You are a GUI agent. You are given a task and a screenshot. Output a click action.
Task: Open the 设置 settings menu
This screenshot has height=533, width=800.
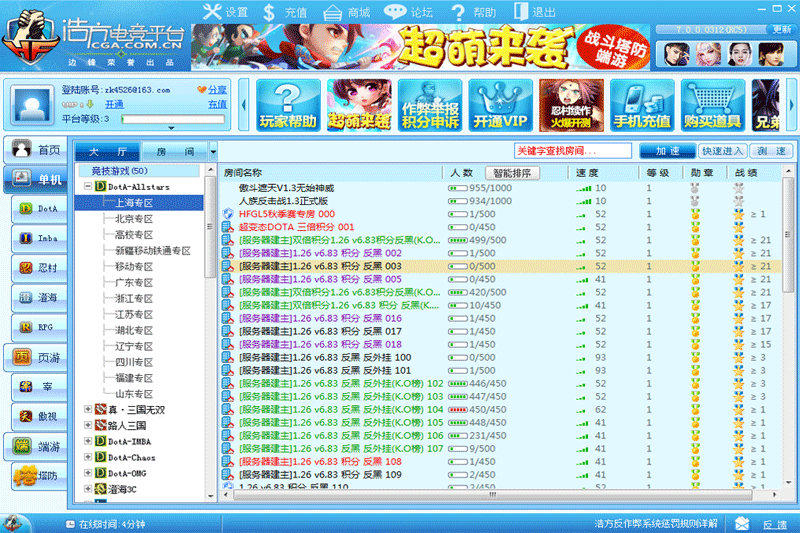[x=225, y=12]
